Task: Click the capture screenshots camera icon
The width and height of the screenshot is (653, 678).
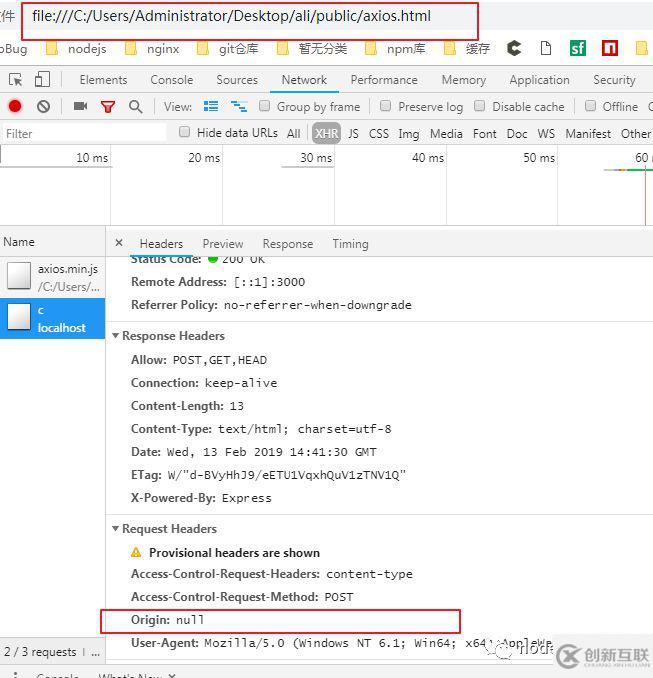Action: (x=80, y=106)
